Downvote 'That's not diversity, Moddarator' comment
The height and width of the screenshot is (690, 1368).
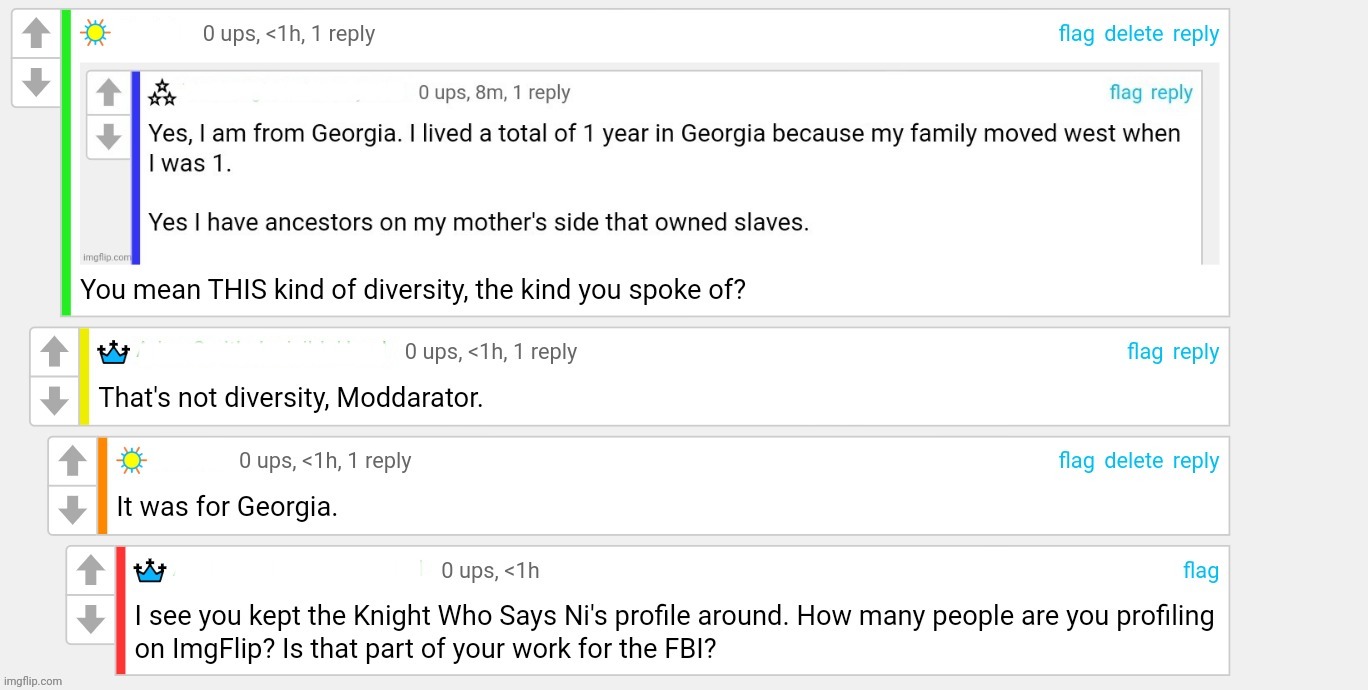coord(54,399)
